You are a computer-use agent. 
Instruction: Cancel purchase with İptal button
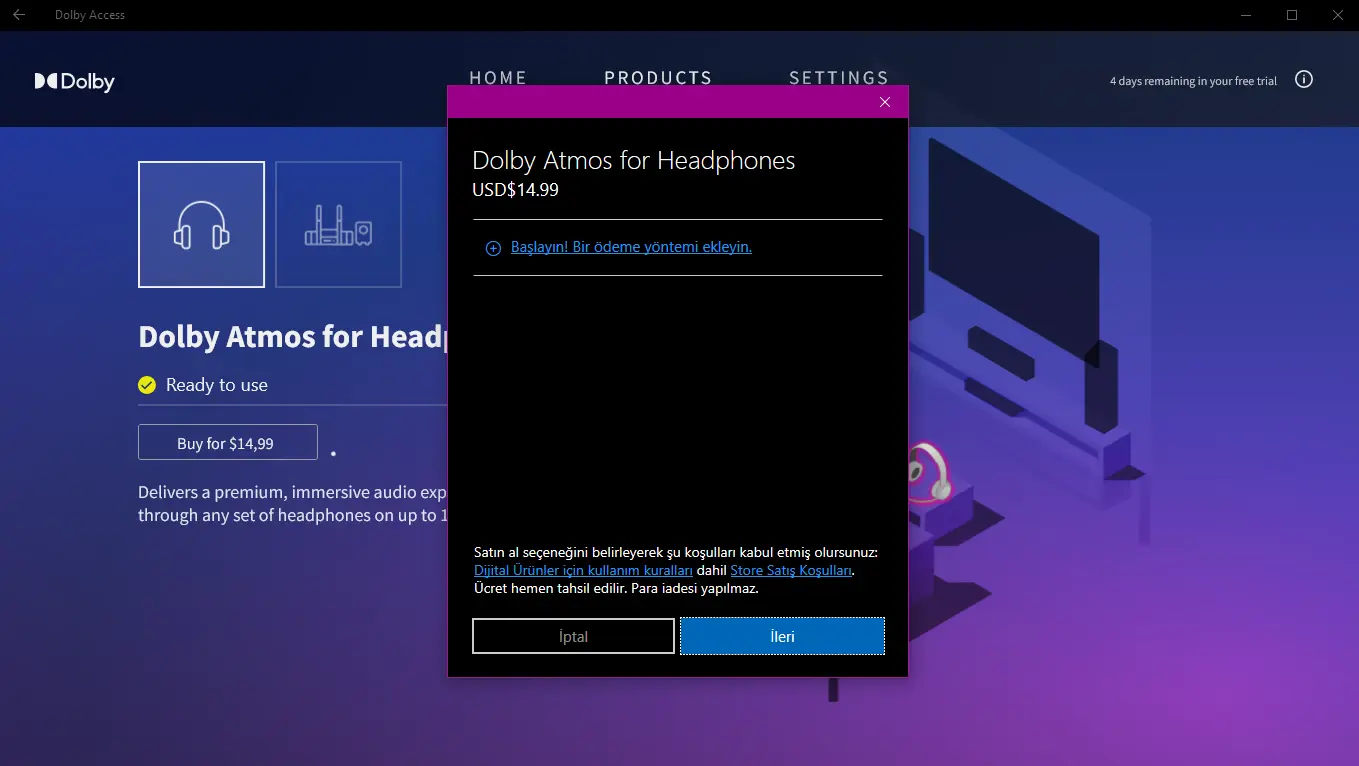(574, 636)
